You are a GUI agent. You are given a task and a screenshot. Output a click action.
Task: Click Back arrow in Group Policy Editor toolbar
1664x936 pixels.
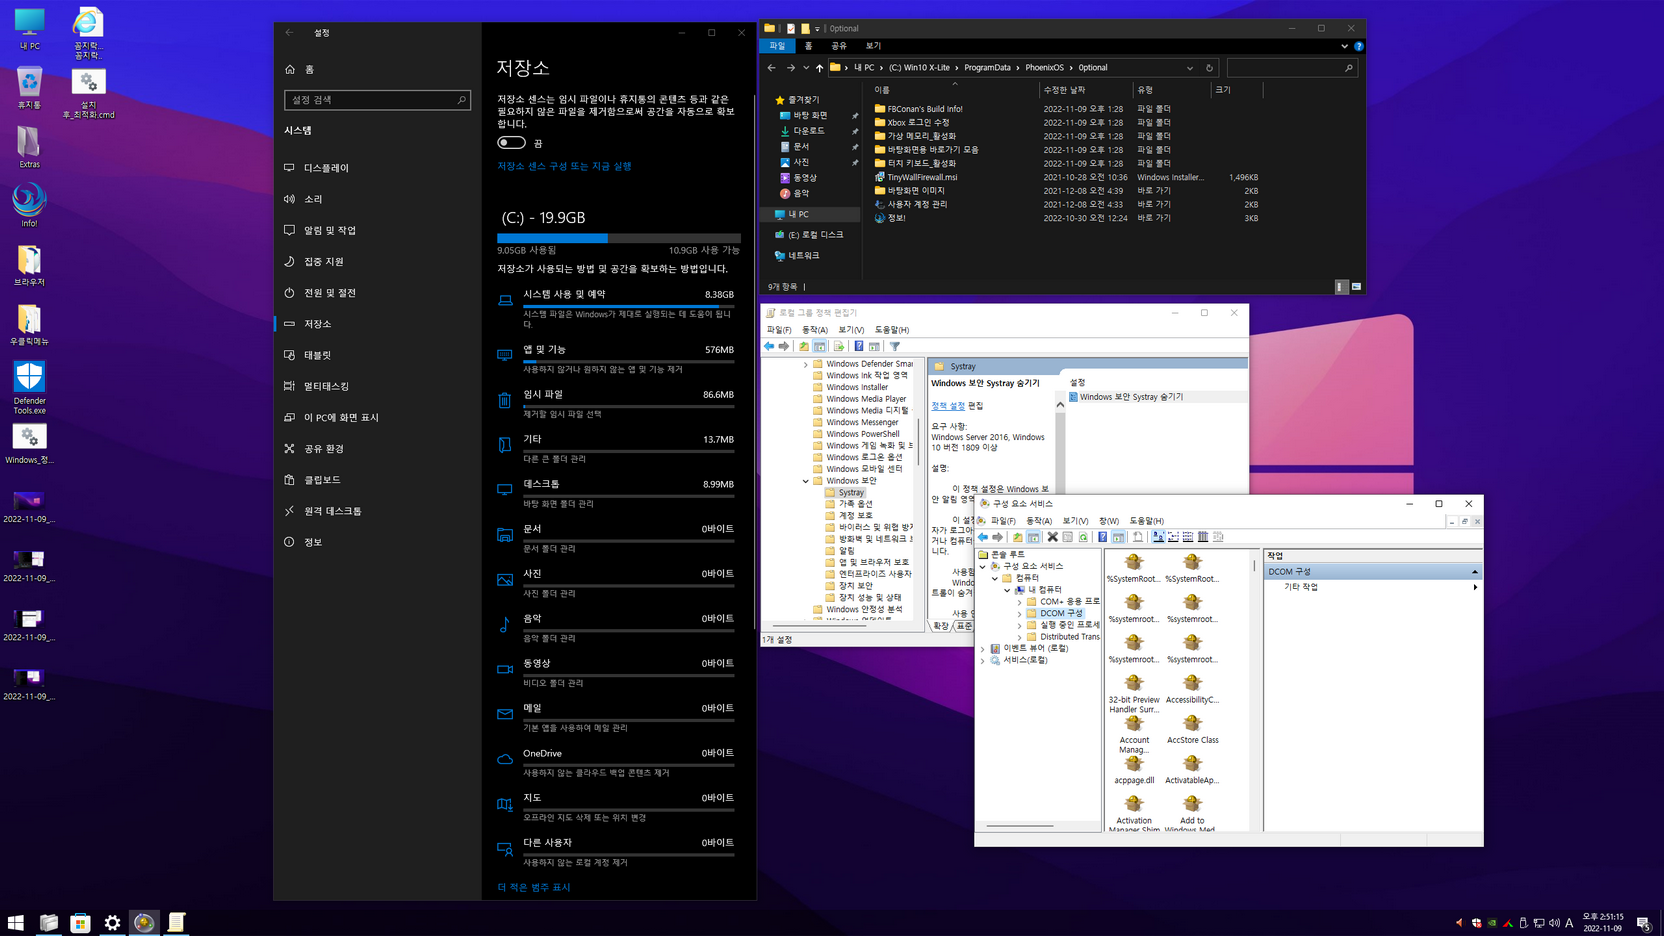(769, 346)
